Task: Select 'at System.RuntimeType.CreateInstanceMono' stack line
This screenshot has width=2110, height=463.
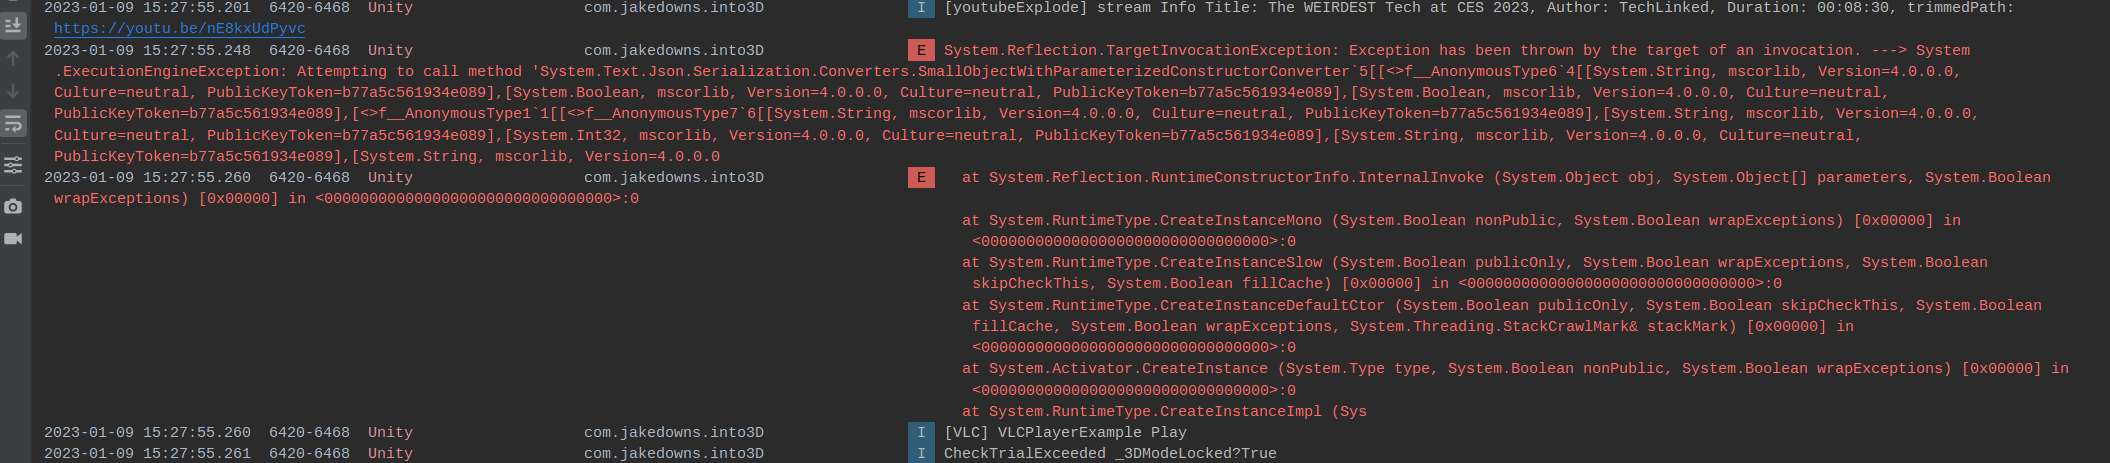Action: (1461, 220)
